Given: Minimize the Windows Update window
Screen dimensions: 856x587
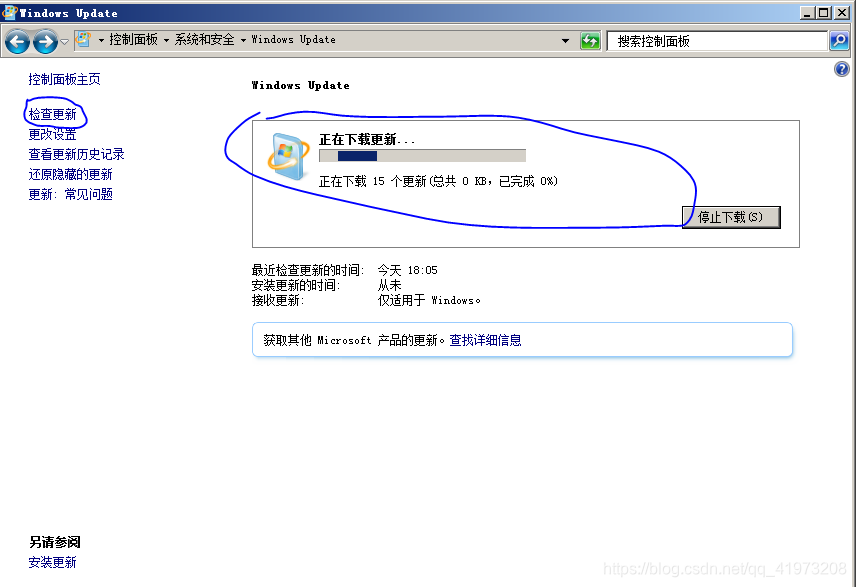Looking at the screenshot, I should click(x=807, y=13).
